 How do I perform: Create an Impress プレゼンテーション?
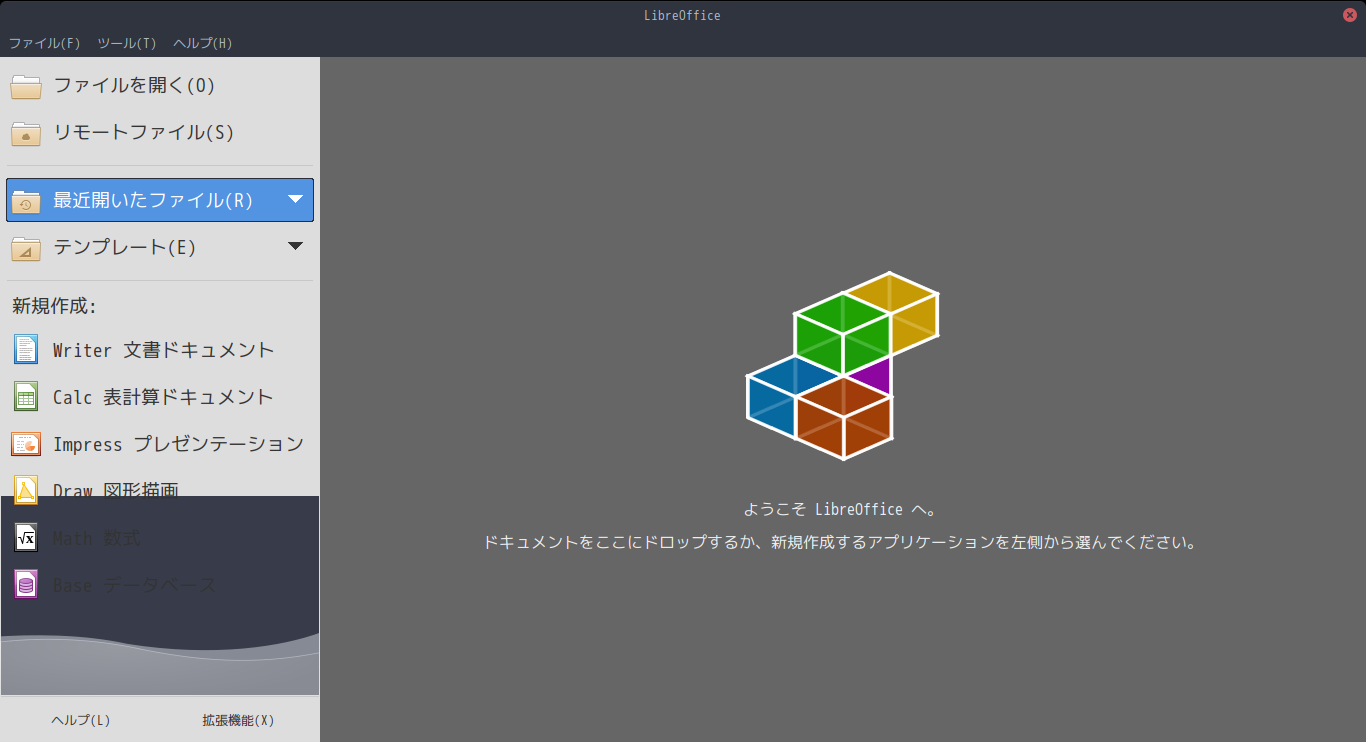tap(178, 444)
